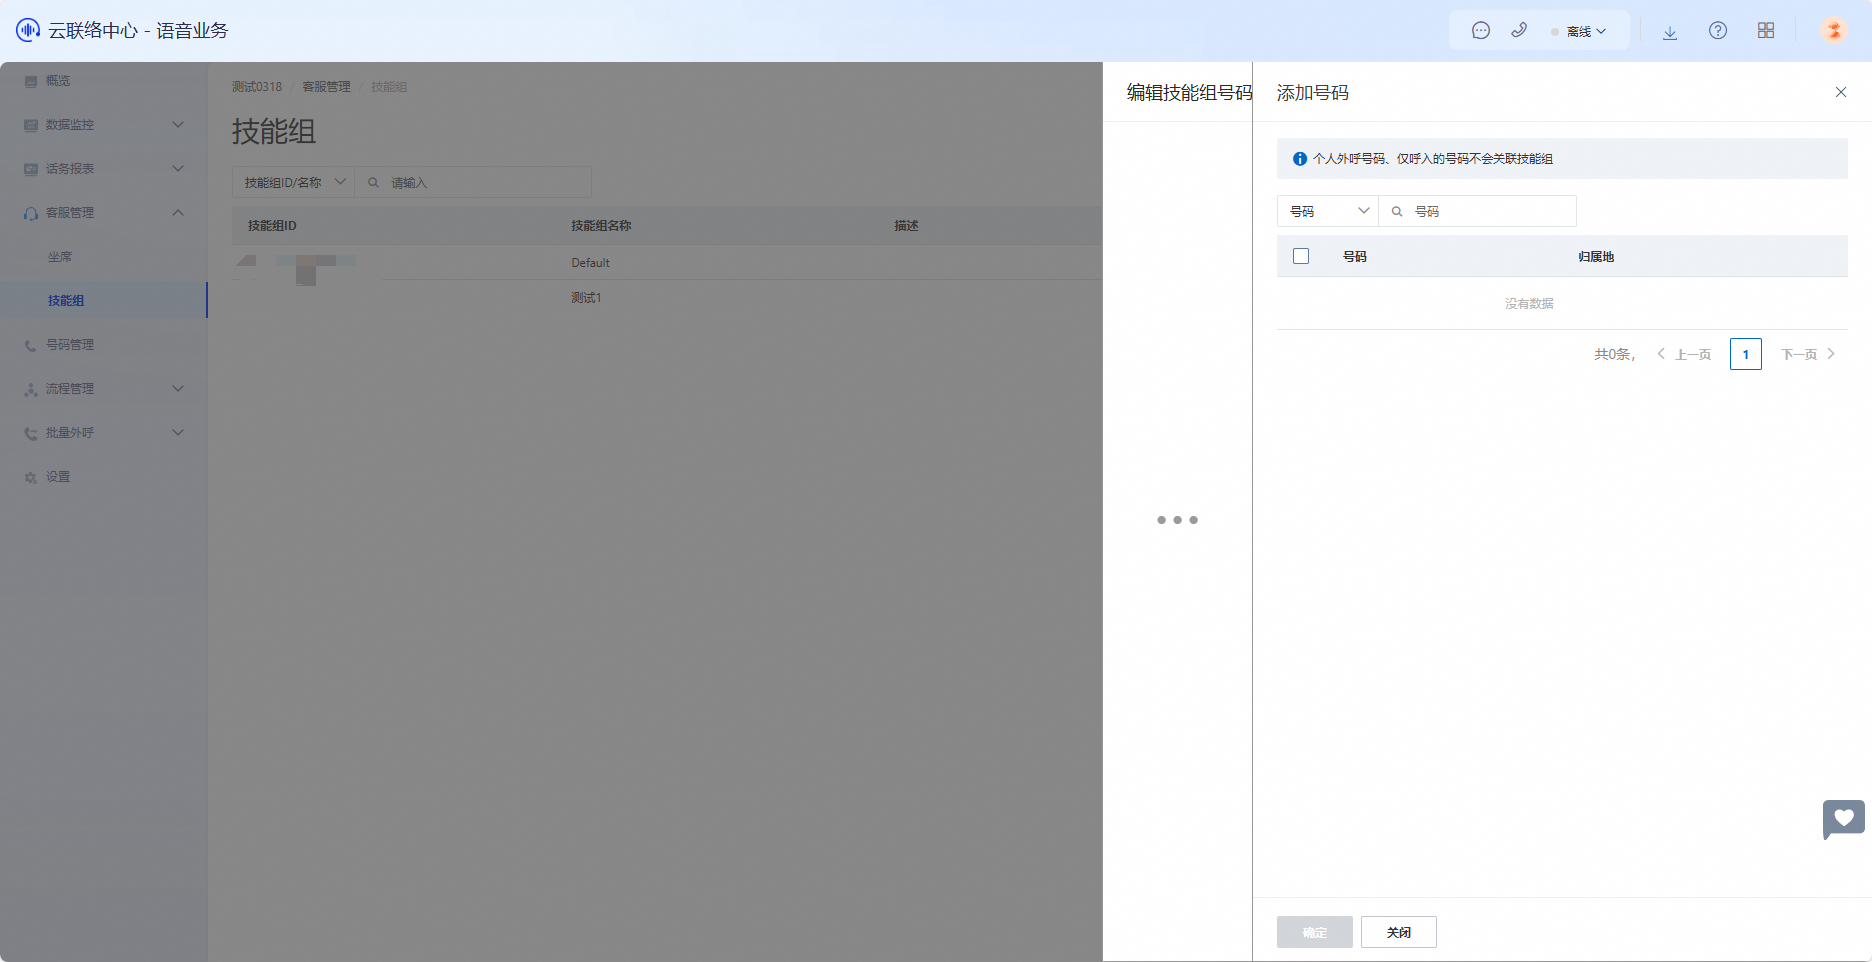
Task: Click the search magnifier icon in 添加号码
Action: coord(1397,212)
